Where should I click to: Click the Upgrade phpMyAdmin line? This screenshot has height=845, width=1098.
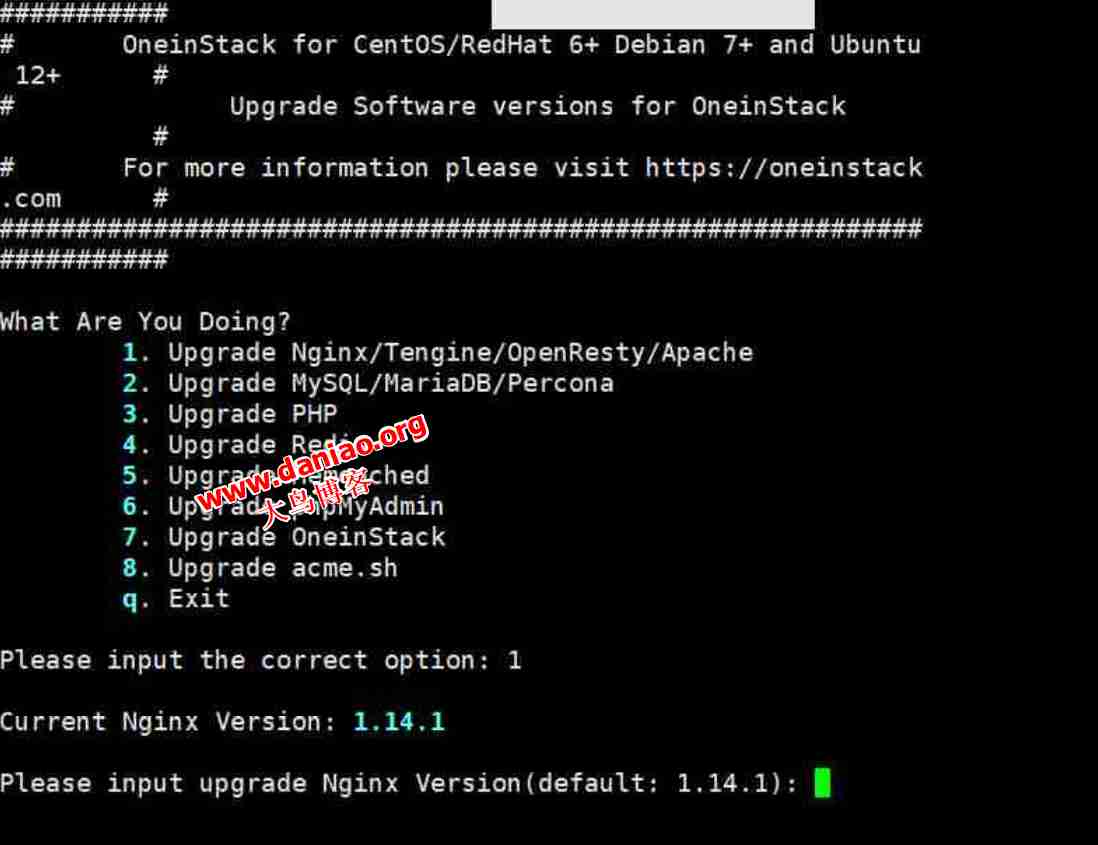283,507
